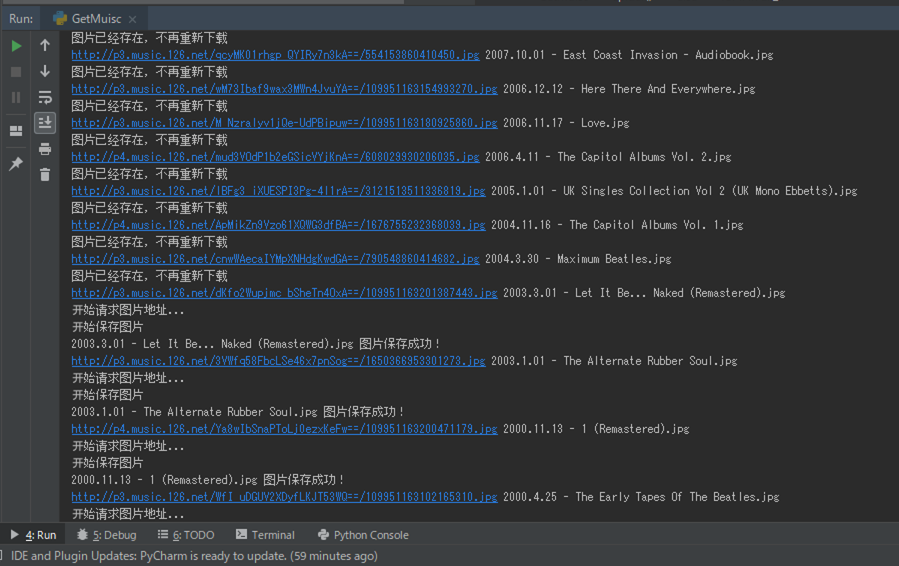Pin the run tab with pin icon
The image size is (899, 566).
click(16, 163)
